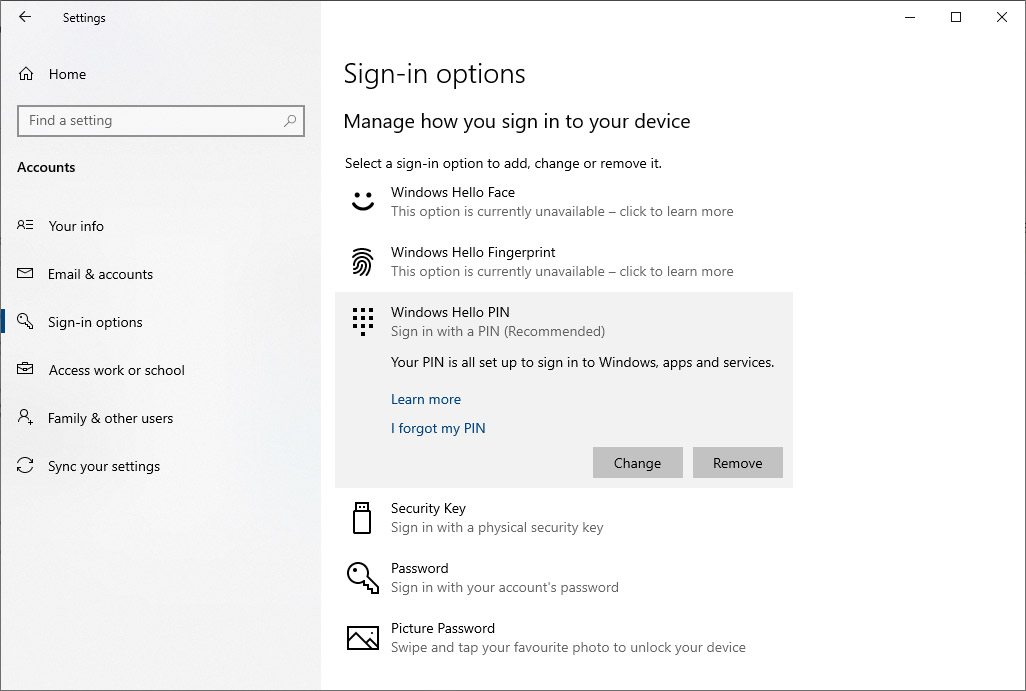Remove the Windows Hello PIN

[x=737, y=463]
